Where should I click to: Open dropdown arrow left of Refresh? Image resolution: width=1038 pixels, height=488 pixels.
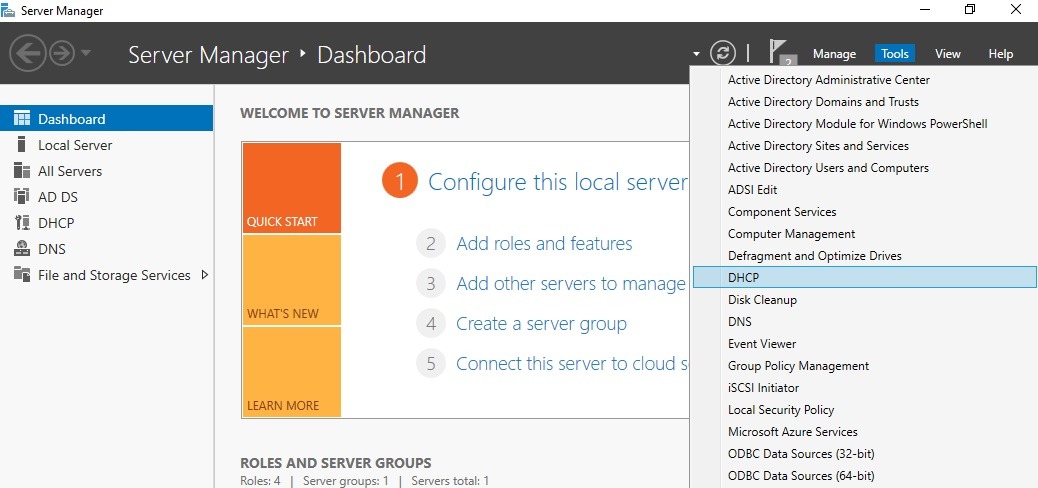(x=696, y=54)
